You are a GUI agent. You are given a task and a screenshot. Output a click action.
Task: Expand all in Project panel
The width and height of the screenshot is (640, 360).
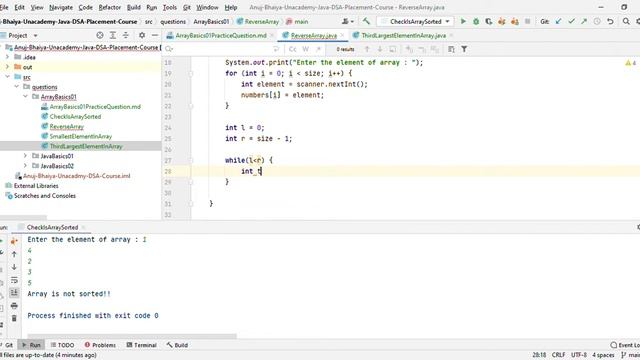[113, 36]
